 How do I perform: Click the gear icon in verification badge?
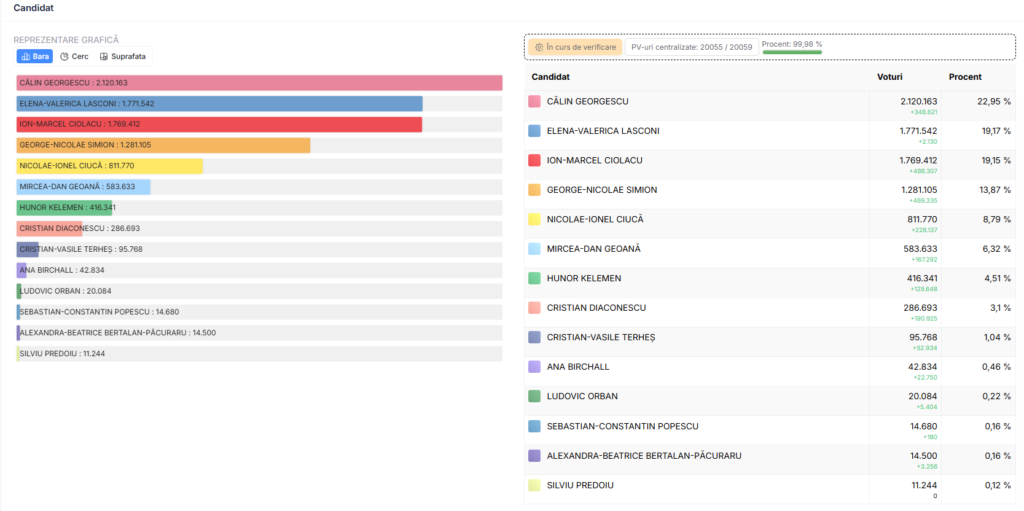tap(539, 47)
